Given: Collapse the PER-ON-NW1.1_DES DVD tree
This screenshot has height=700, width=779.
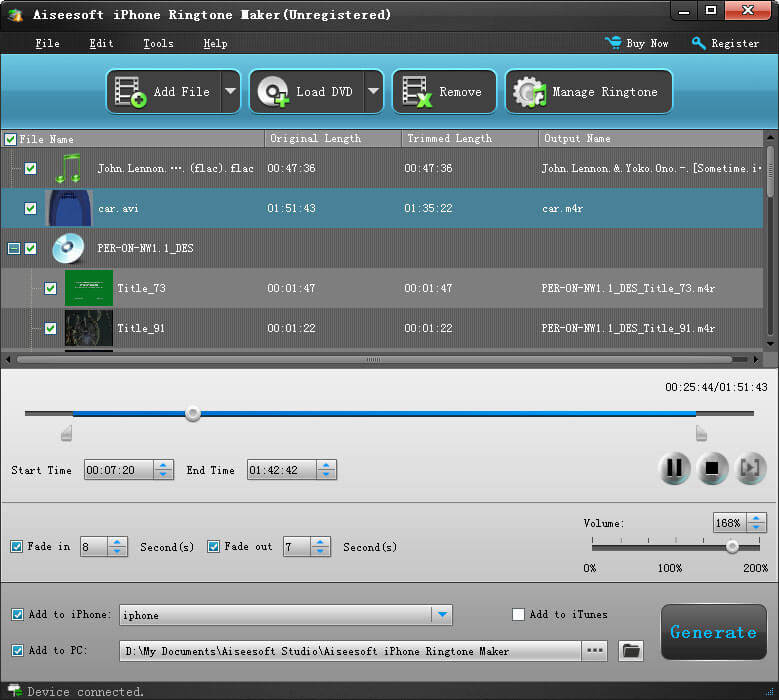Looking at the screenshot, I should [x=13, y=248].
